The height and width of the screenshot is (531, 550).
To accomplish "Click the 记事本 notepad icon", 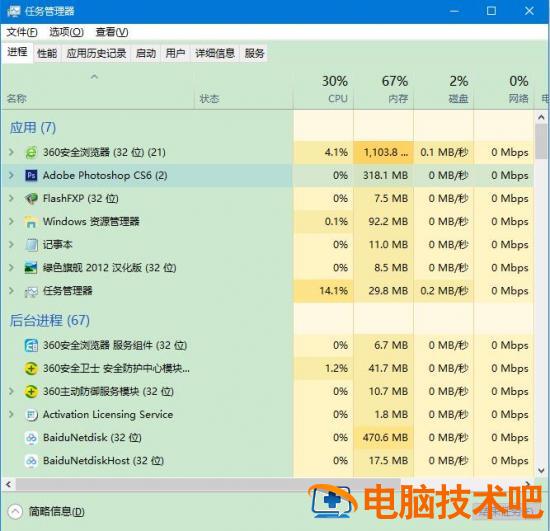I will point(31,245).
